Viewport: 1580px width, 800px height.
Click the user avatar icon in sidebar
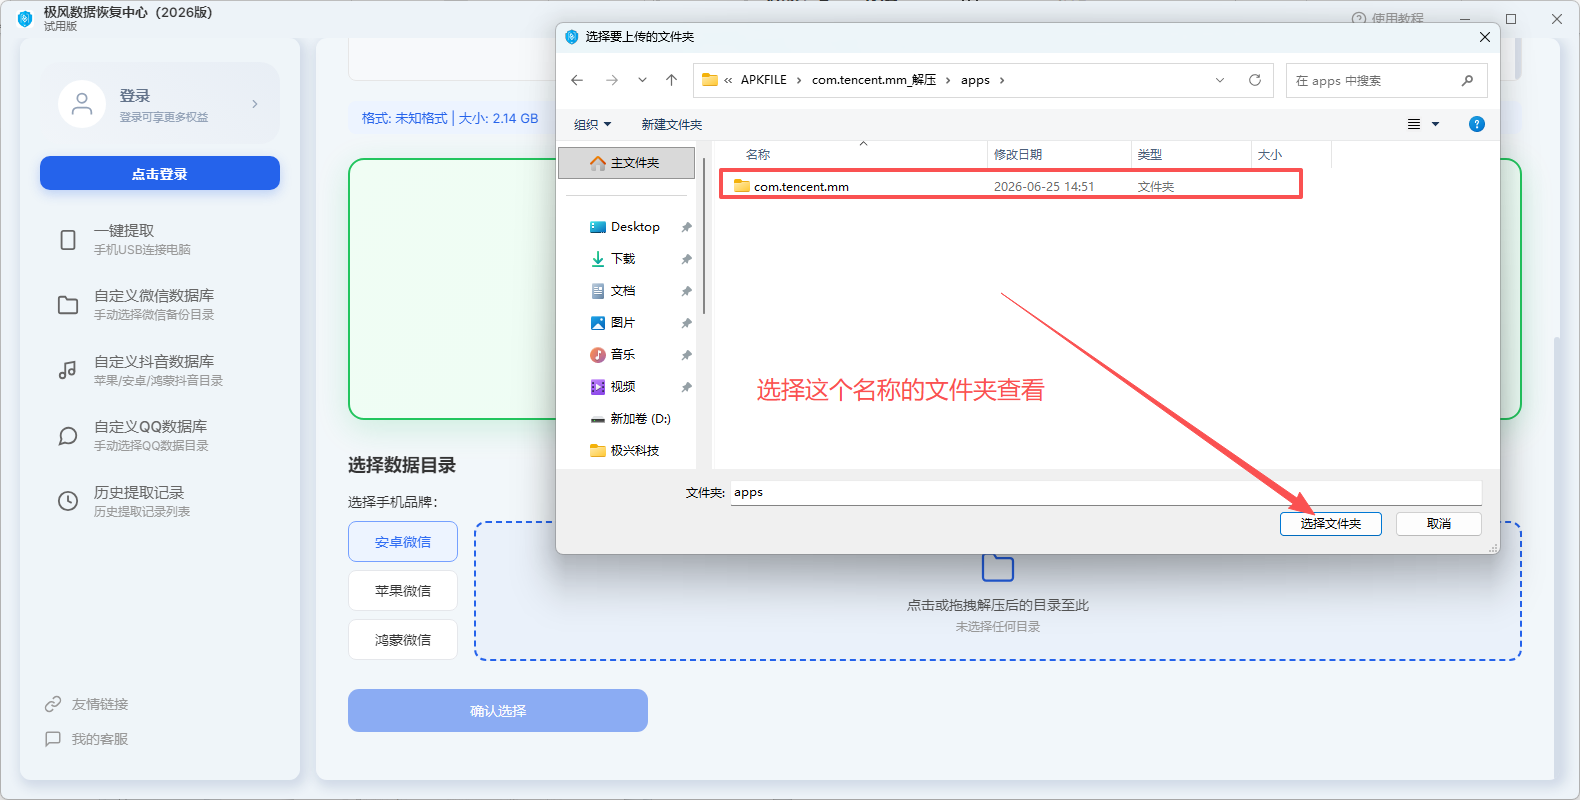(82, 104)
